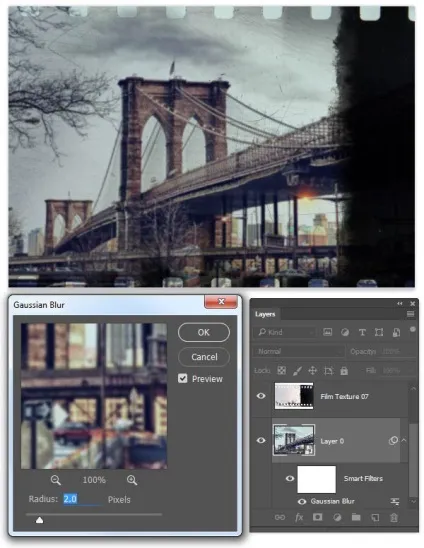Collapse Layer 0 smart filters list

click(404, 440)
